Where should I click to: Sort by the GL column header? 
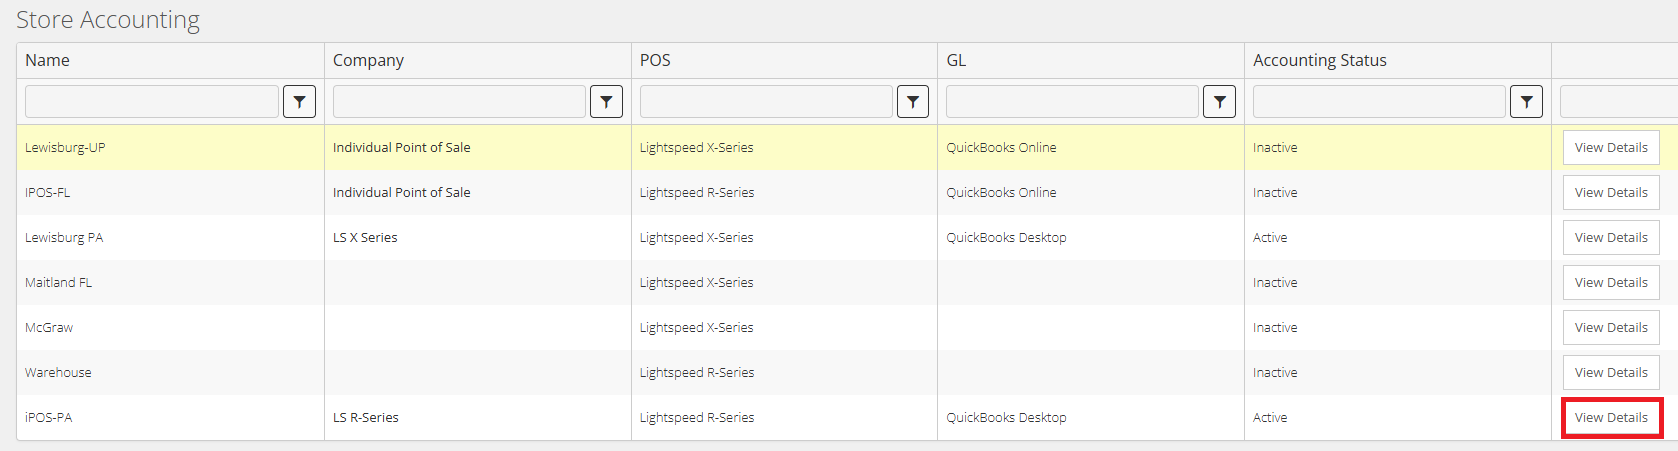pyautogui.click(x=956, y=60)
